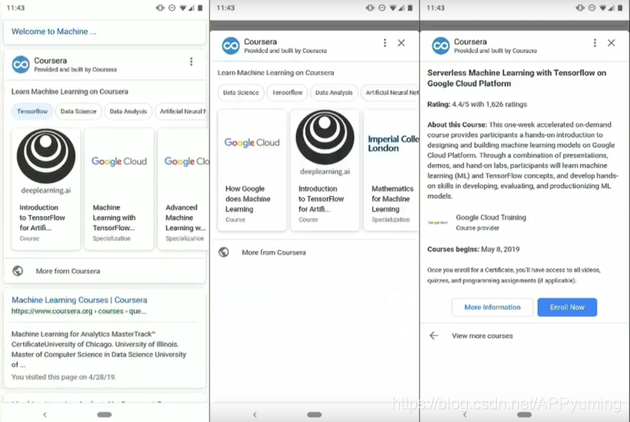Screen dimensions: 630x422
Task: Tap Courses begins May 8, 2019 text
Action: [x=473, y=249]
